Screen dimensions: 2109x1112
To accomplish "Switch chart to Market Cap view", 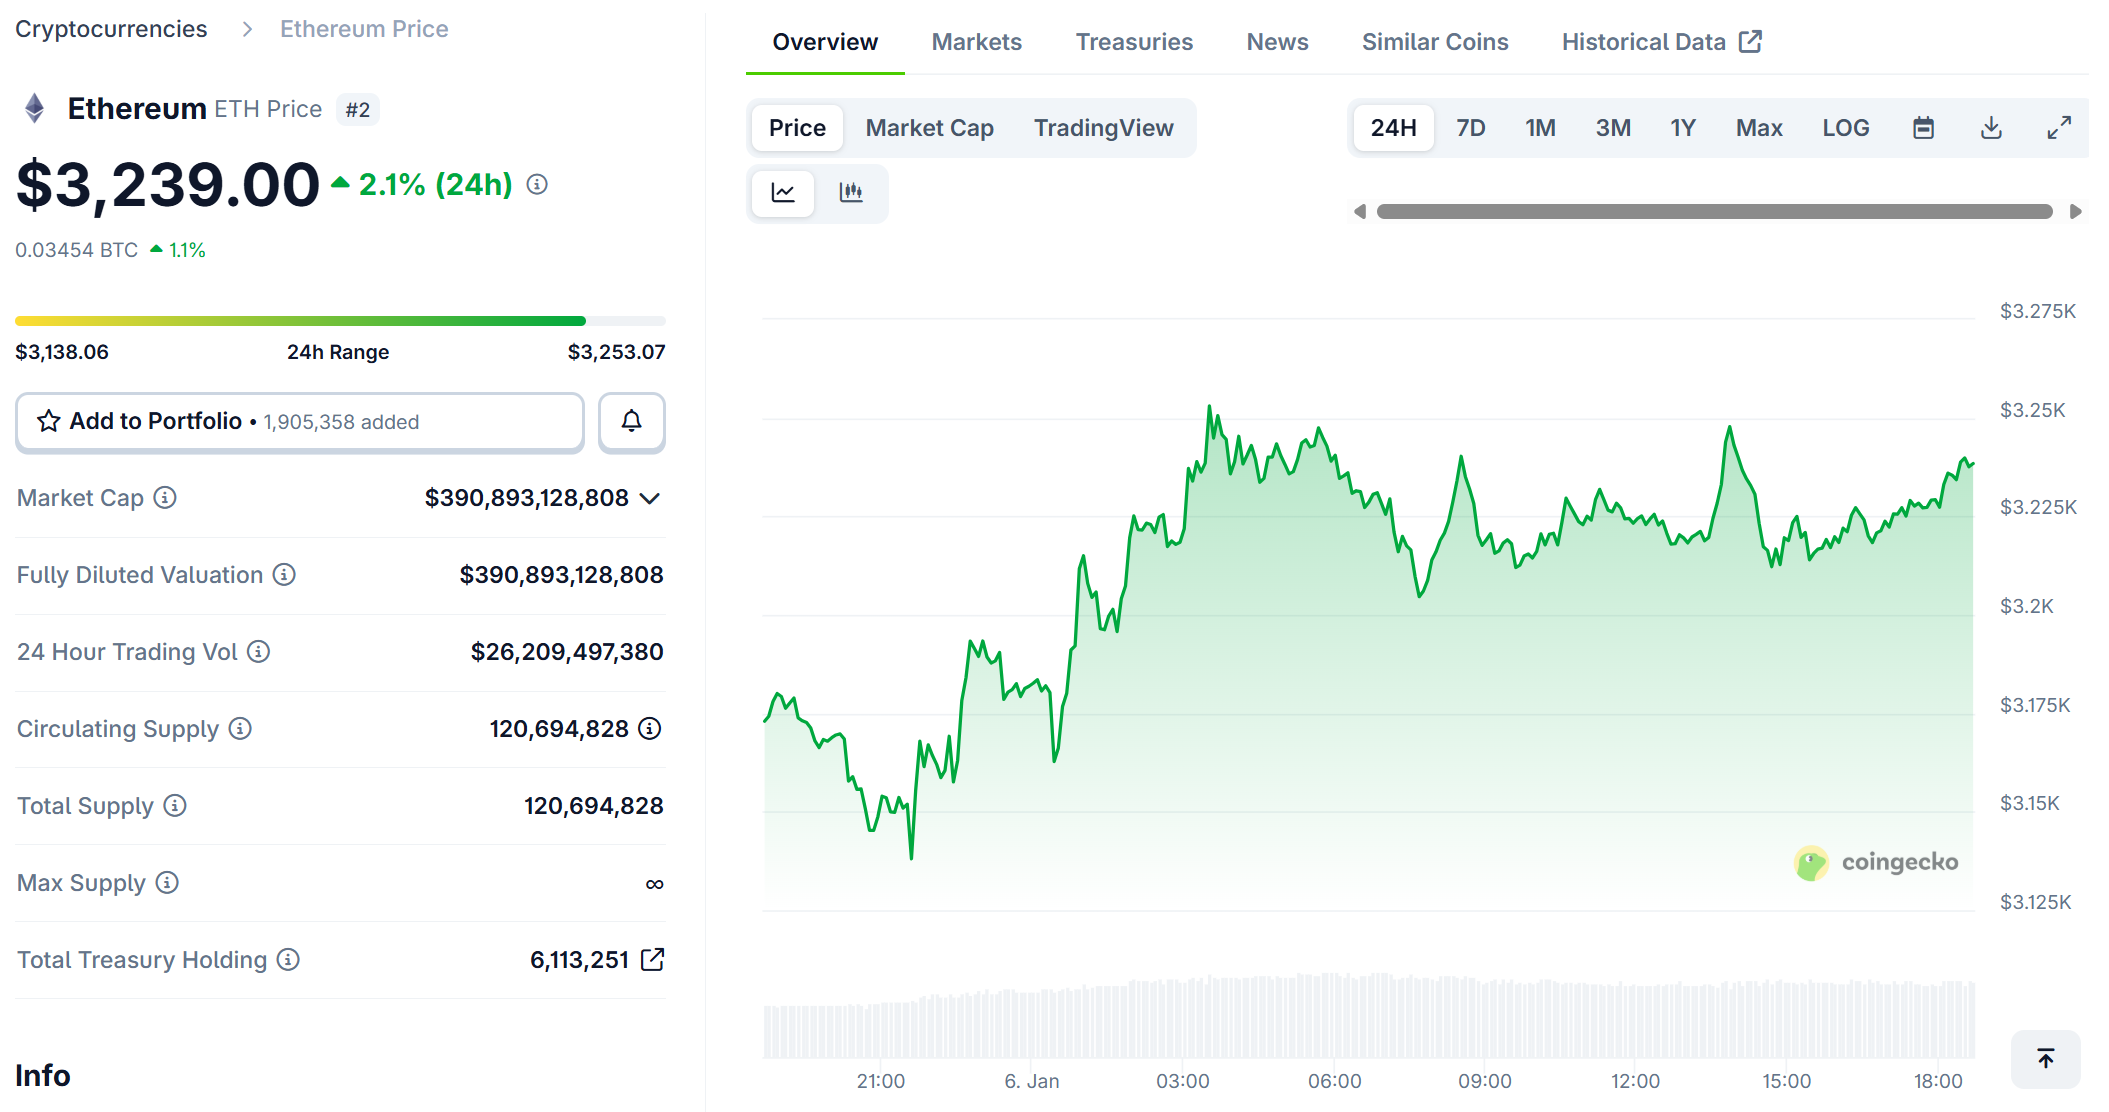I will [x=929, y=127].
